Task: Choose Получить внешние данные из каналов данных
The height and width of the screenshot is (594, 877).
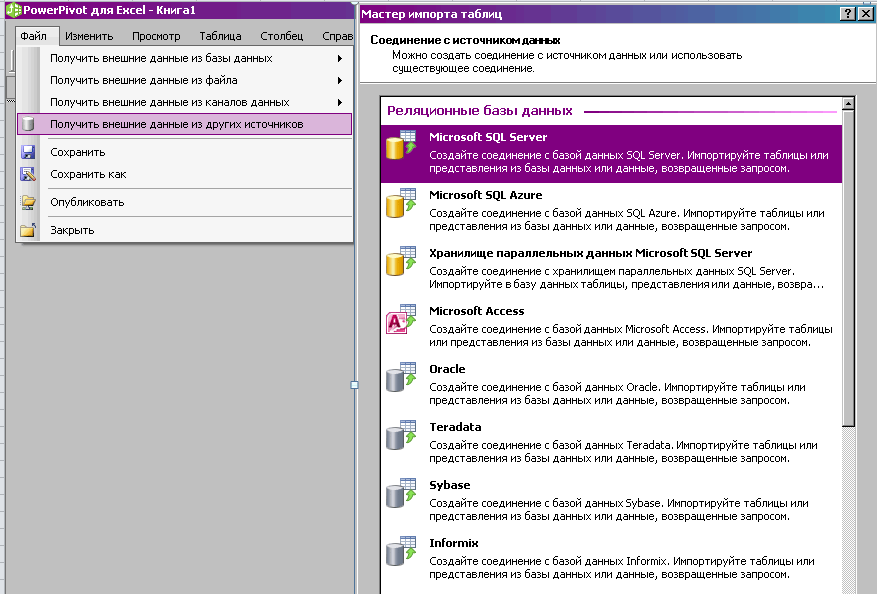Action: tap(185, 102)
